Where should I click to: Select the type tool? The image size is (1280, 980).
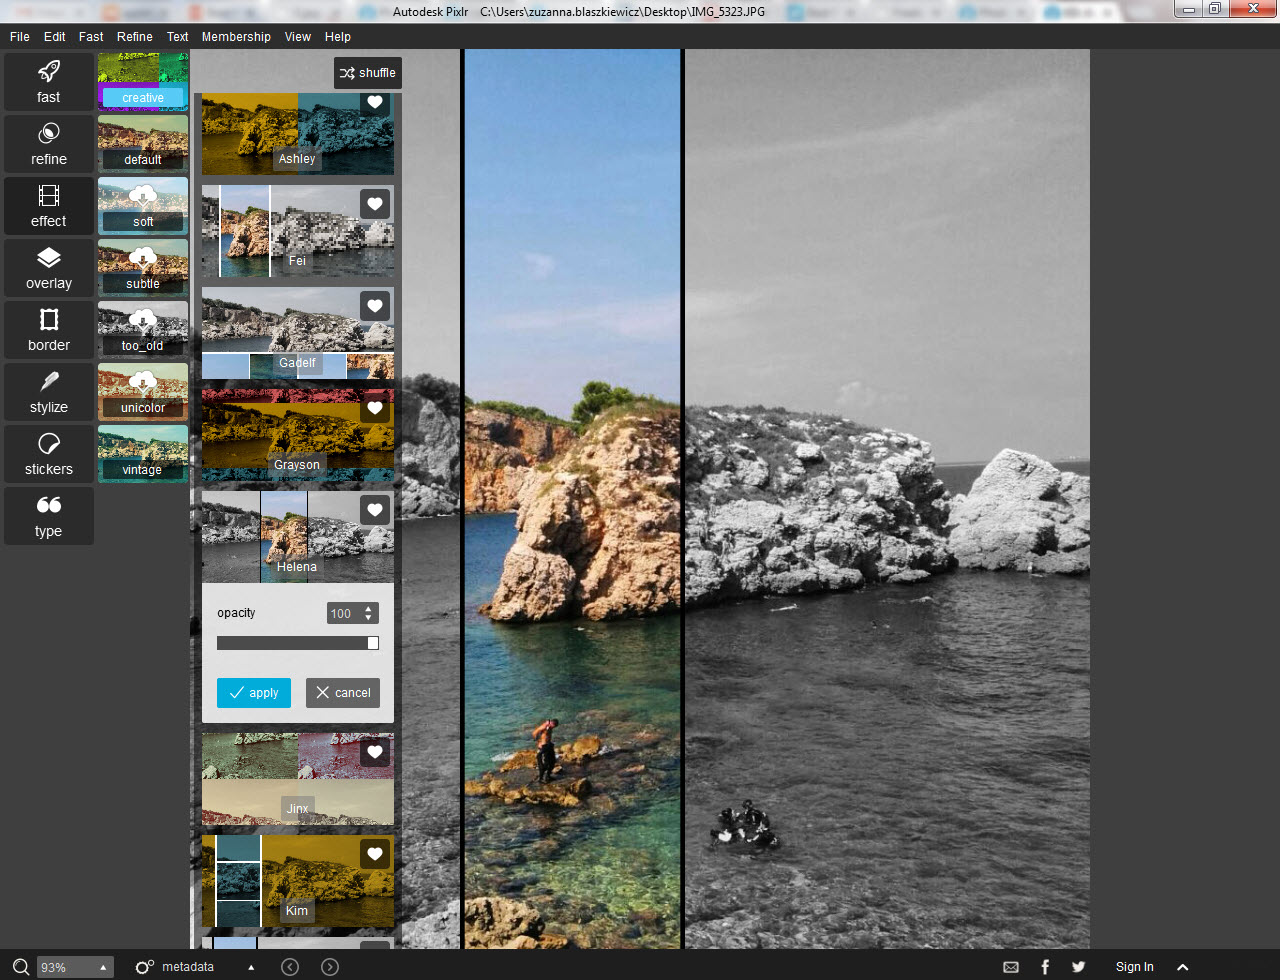click(x=48, y=515)
